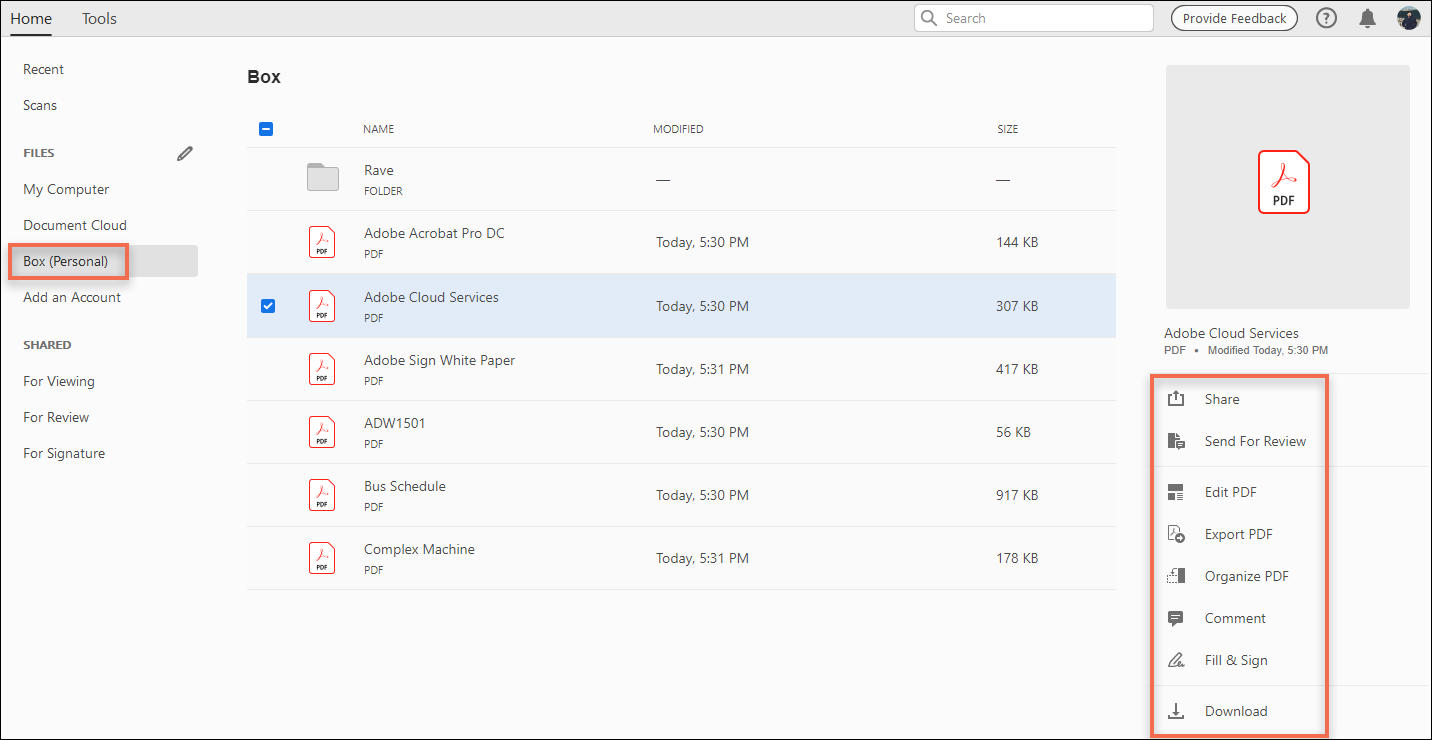1432x740 pixels.
Task: Select the Send For Review icon
Action: click(x=1176, y=440)
